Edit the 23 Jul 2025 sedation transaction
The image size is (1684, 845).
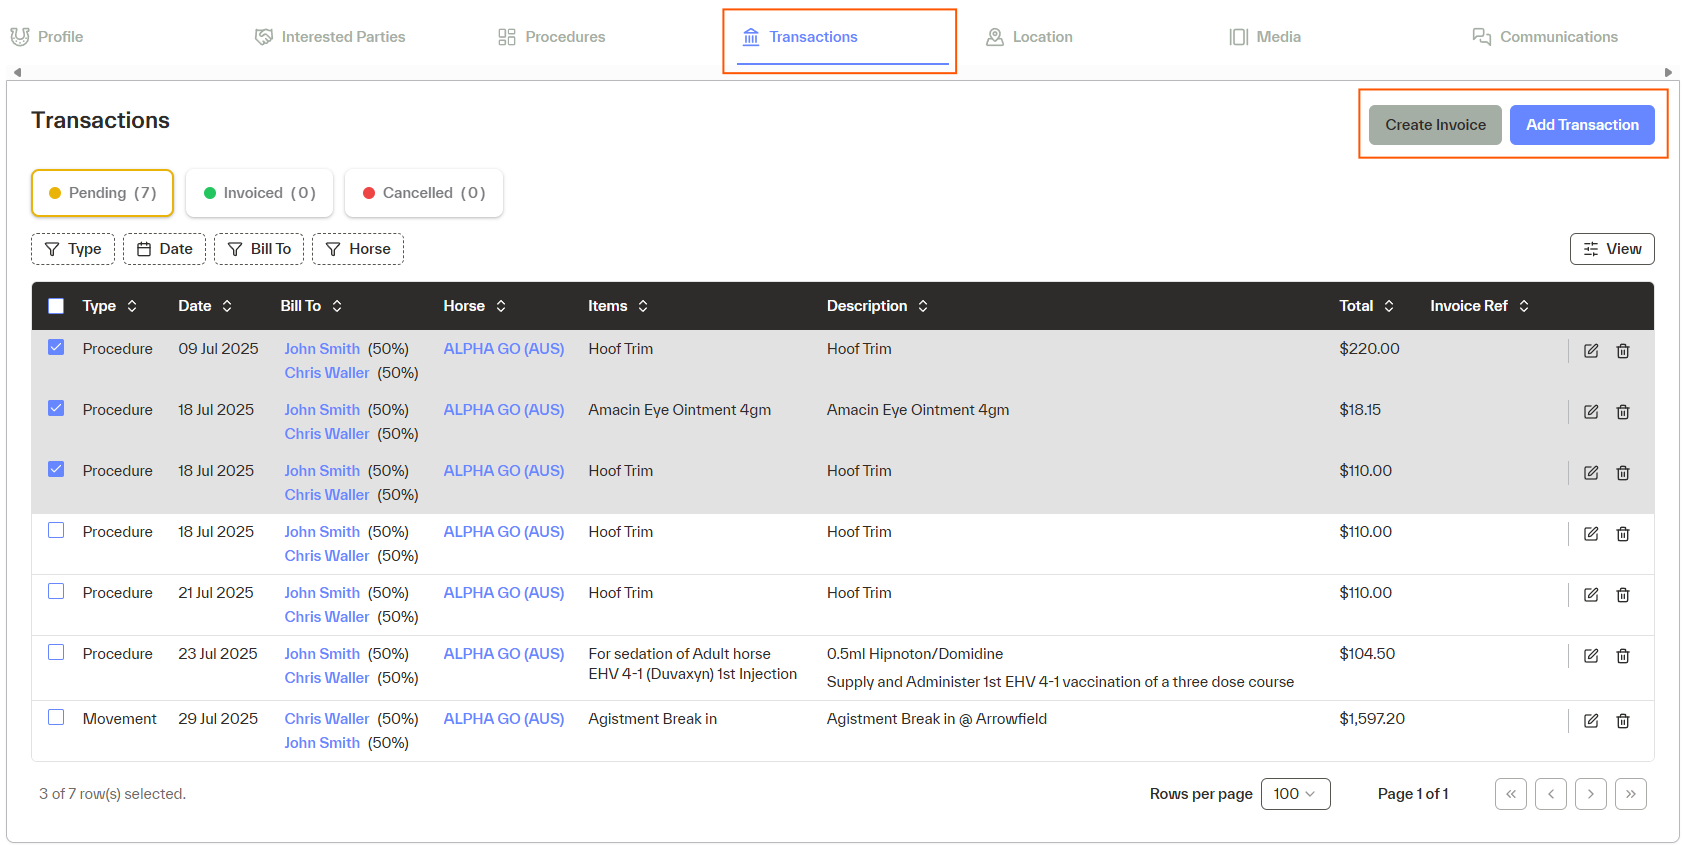pyautogui.click(x=1590, y=656)
